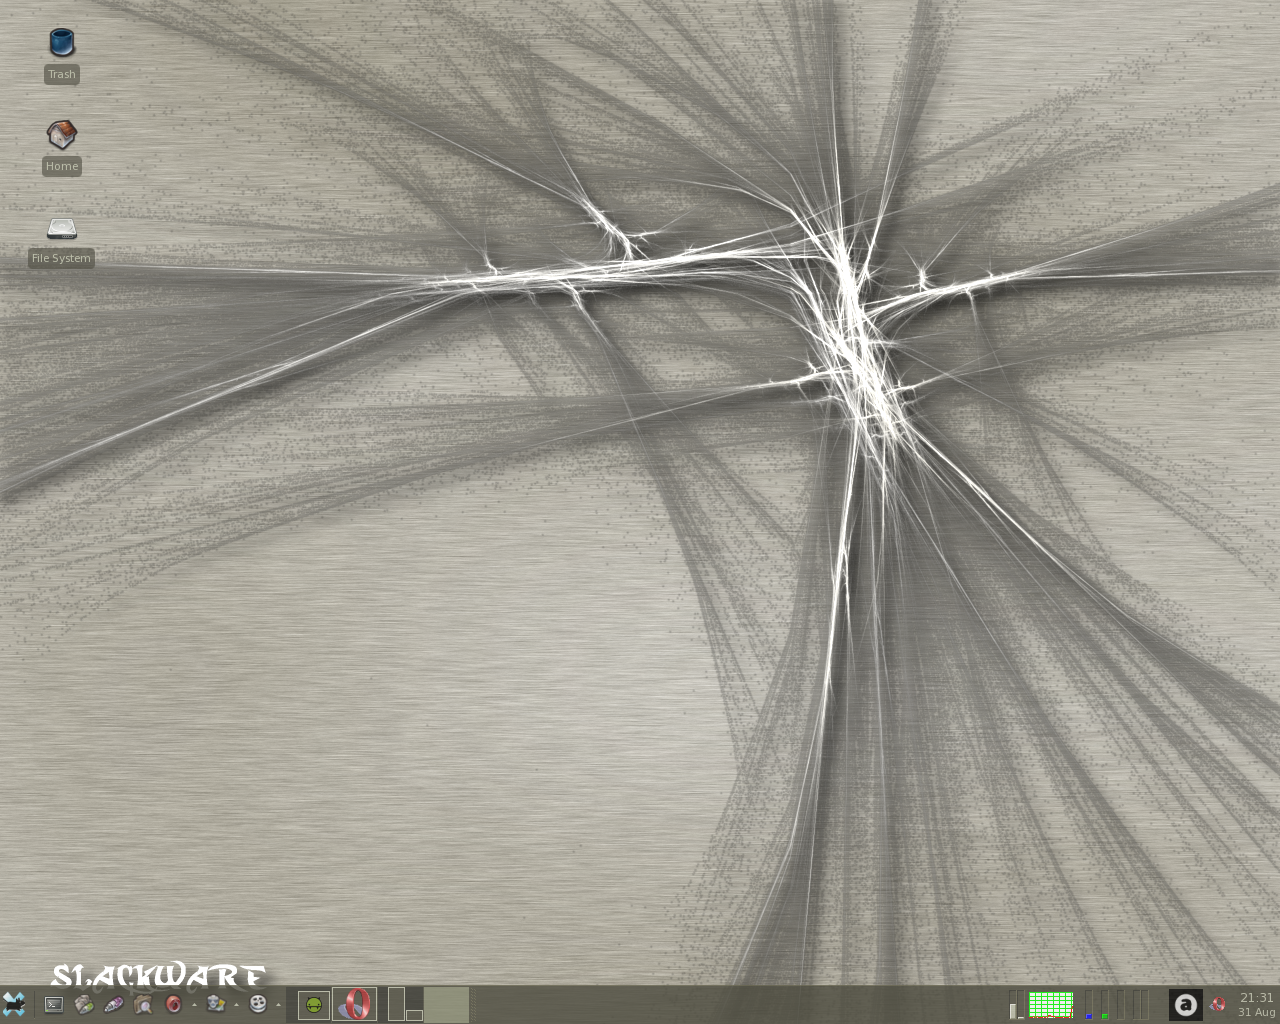The width and height of the screenshot is (1280, 1024).
Task: Click the blue system load bar
Action: [1089, 1004]
